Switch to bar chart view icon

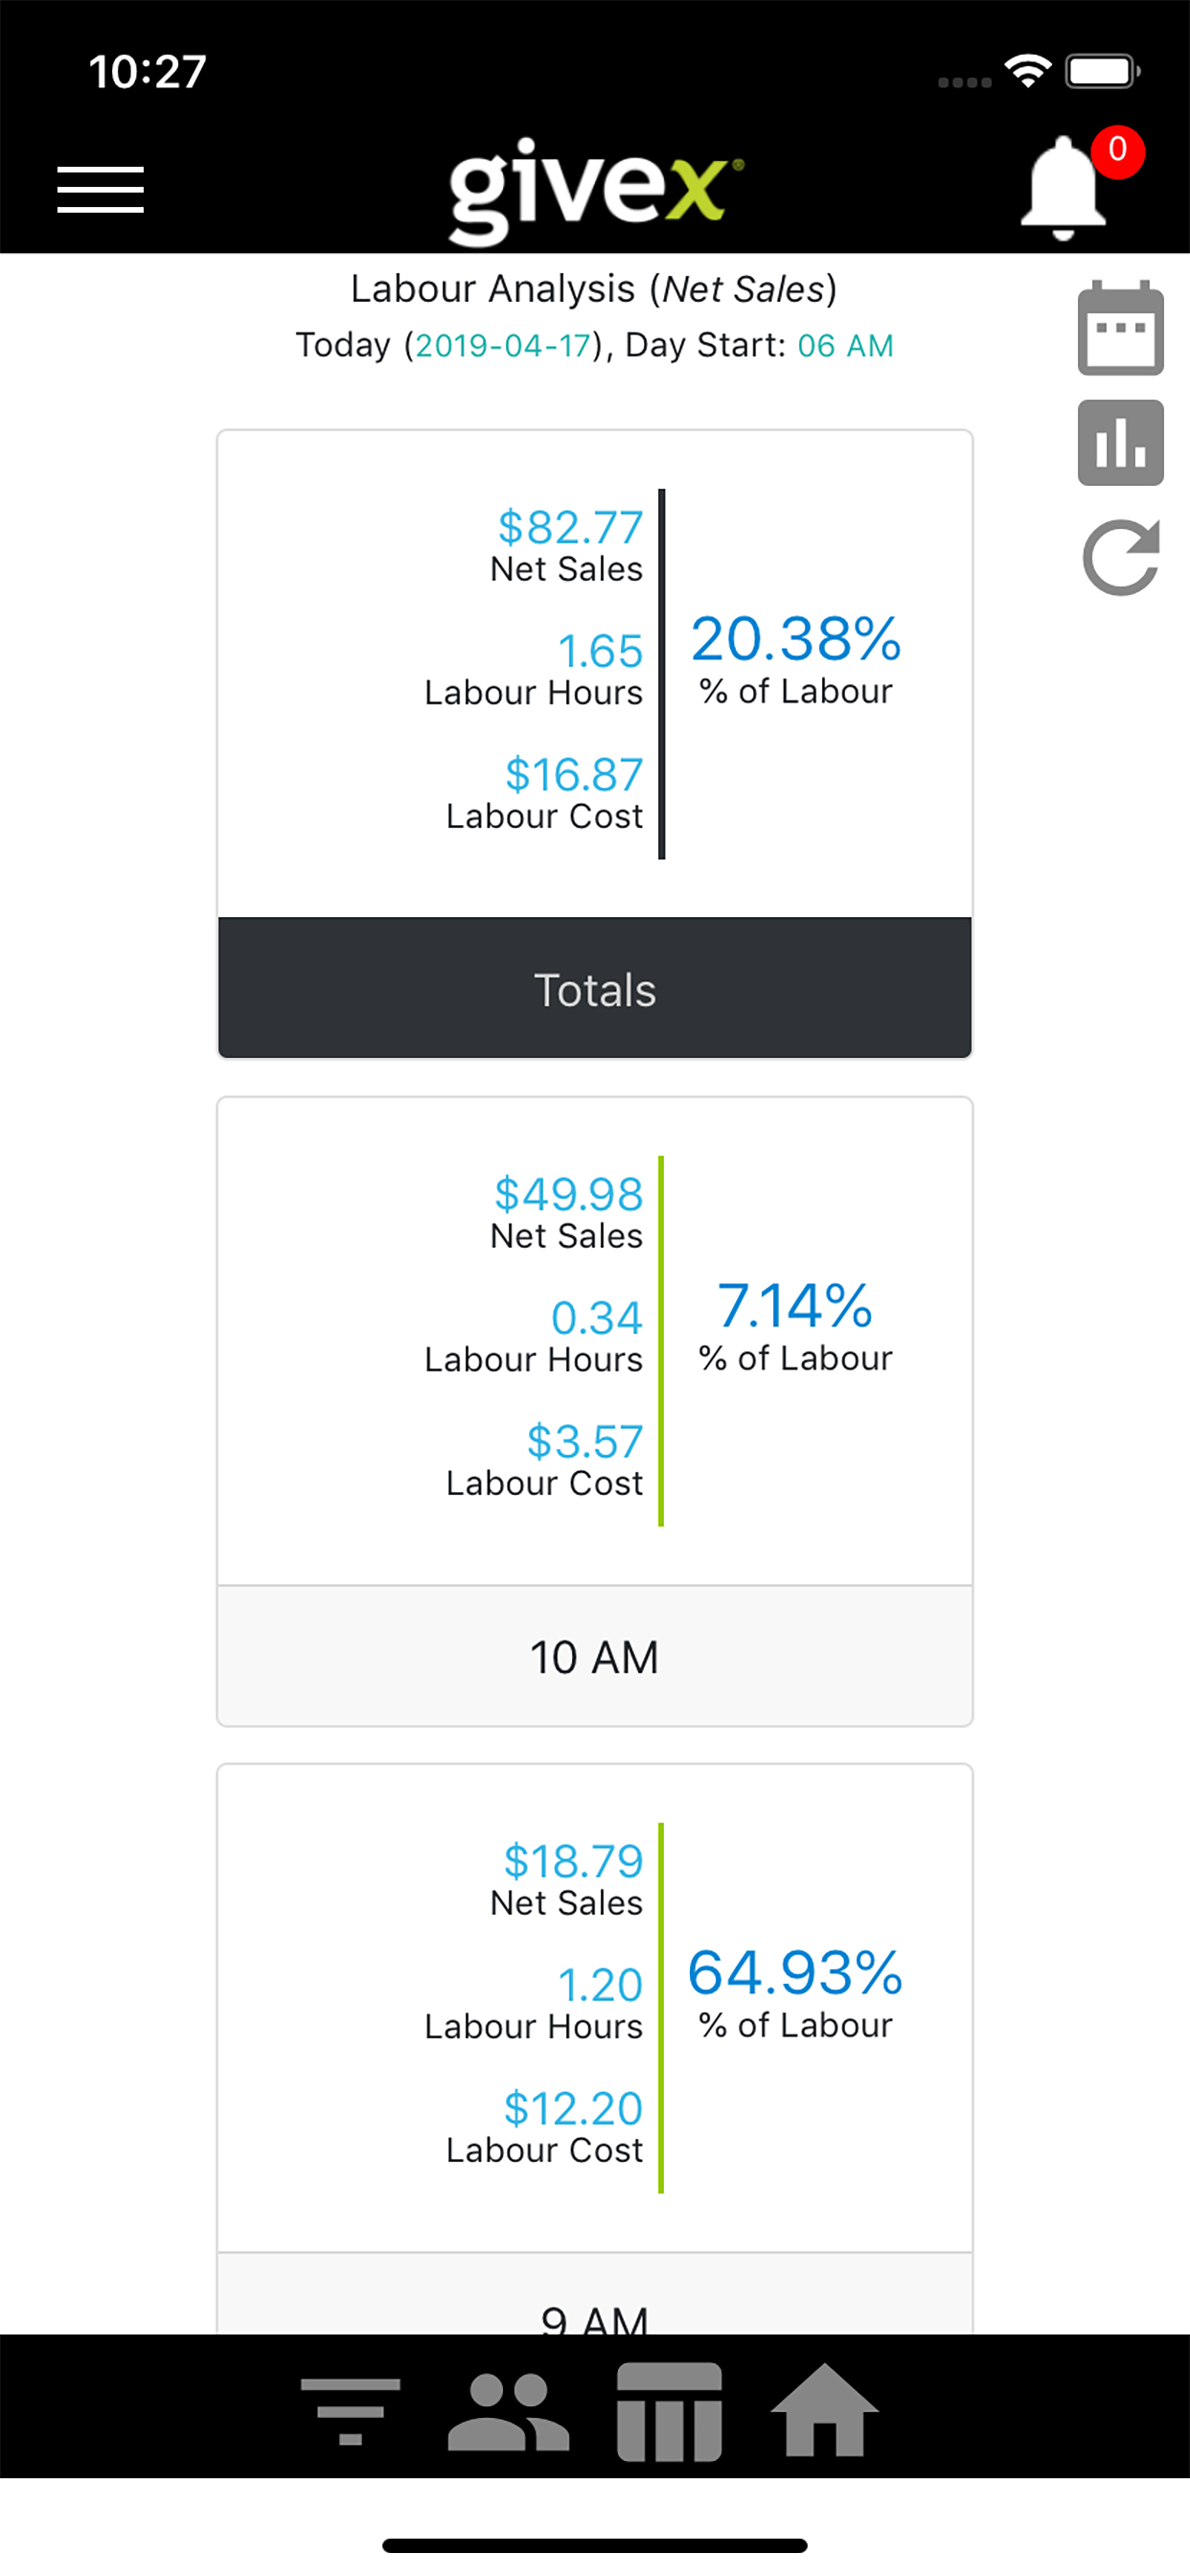pyautogui.click(x=1120, y=443)
